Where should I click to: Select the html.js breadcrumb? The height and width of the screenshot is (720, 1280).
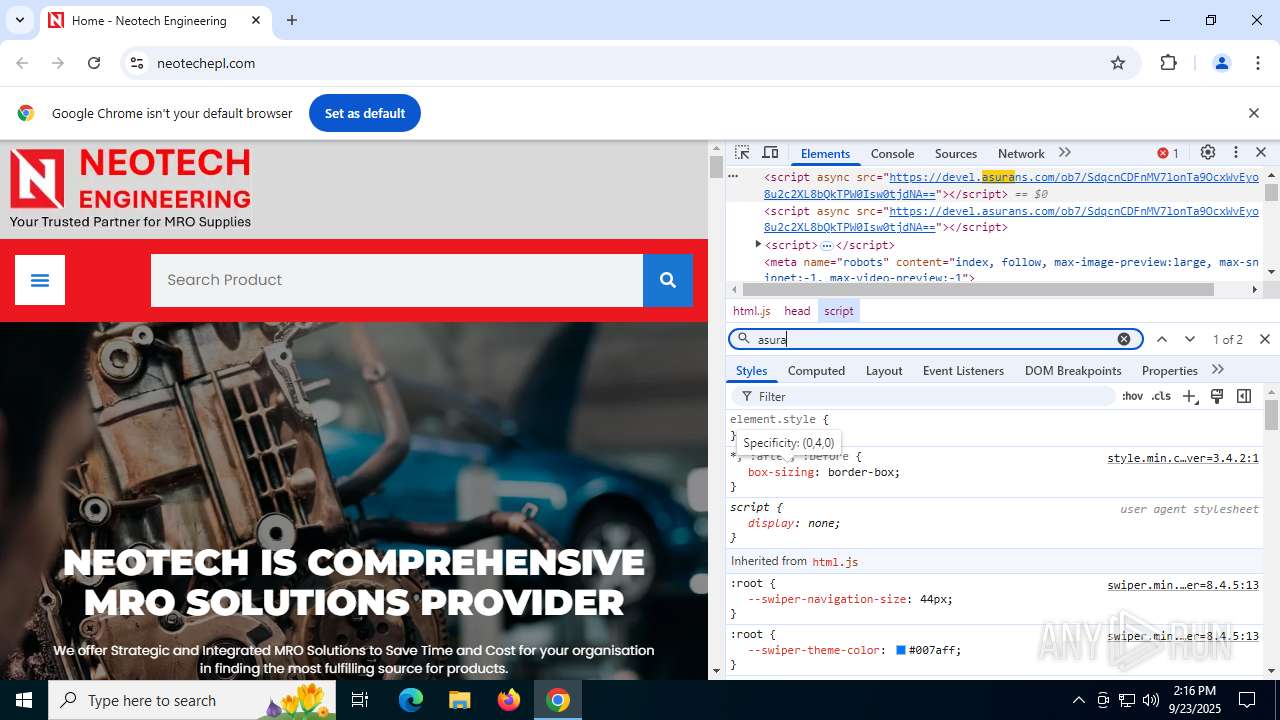(x=752, y=311)
